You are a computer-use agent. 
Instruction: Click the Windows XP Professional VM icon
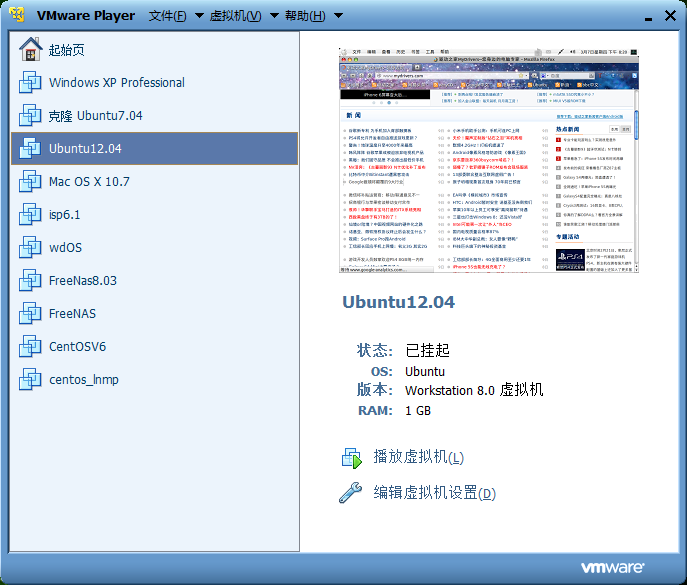pos(30,82)
